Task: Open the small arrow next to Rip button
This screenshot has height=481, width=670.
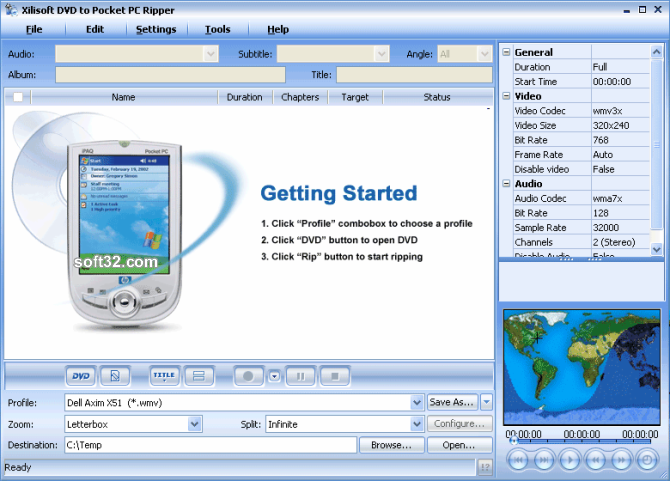Action: [x=274, y=376]
